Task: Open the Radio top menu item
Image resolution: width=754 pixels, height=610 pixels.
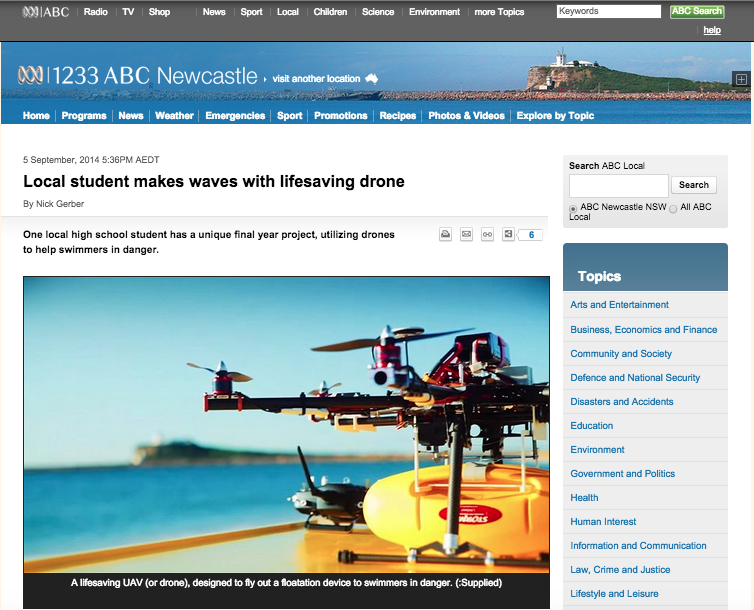Action: [95, 12]
